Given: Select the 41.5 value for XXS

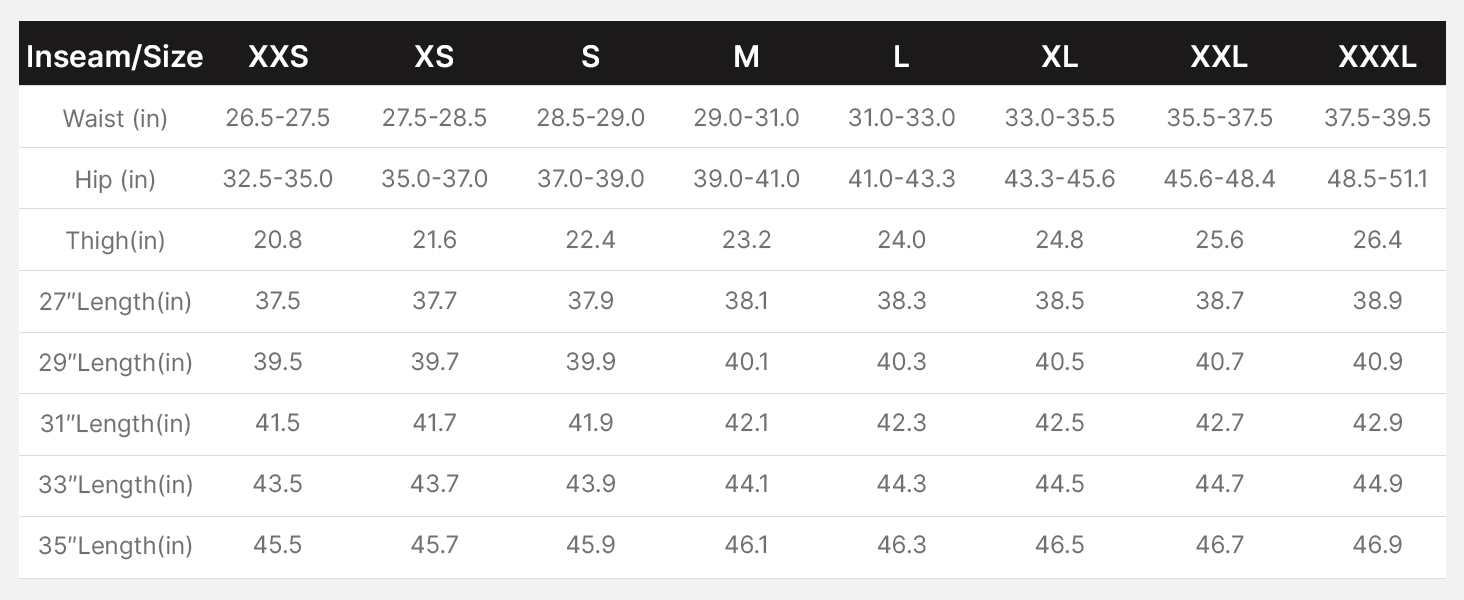Looking at the screenshot, I should coord(278,423).
